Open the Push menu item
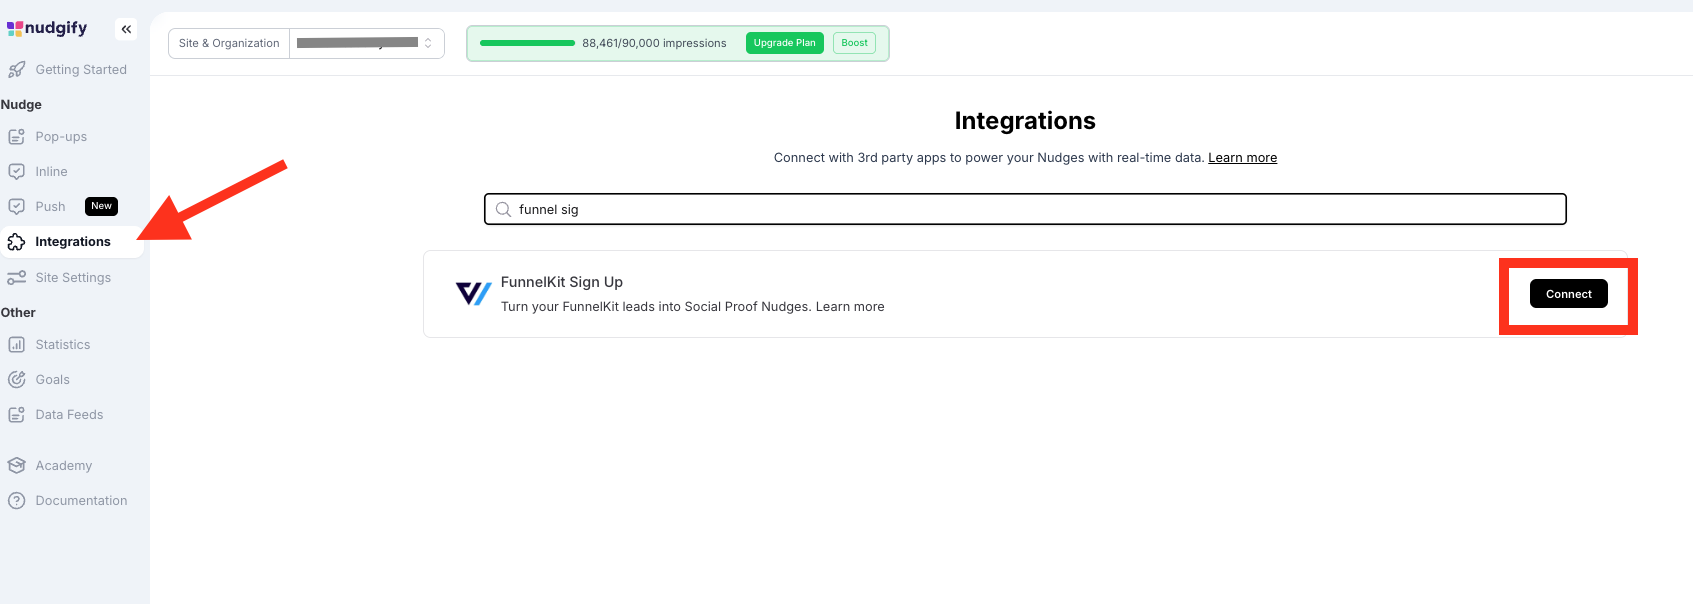Screen dimensions: 1693x604 point(50,207)
